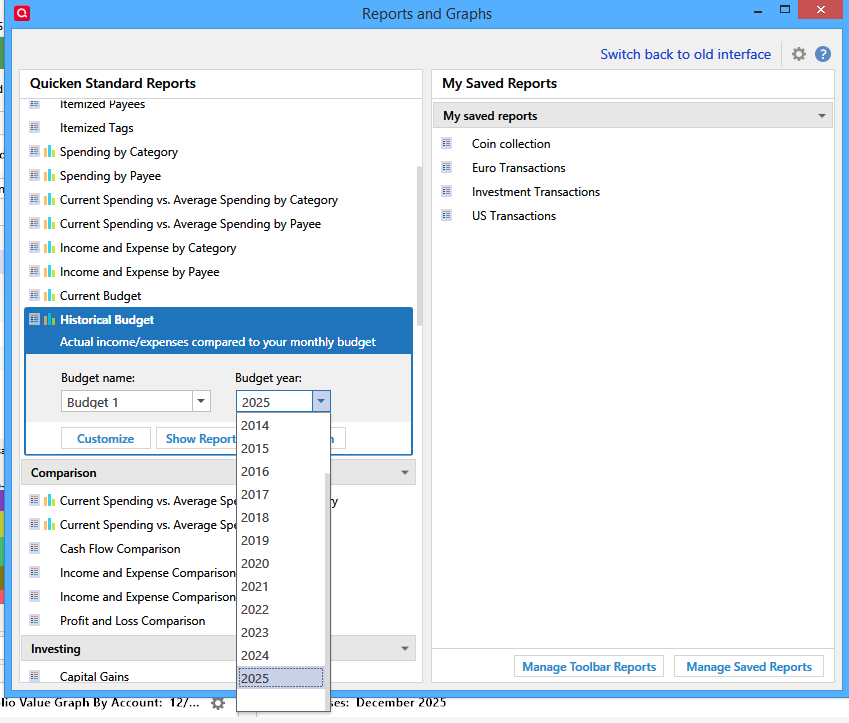Click the report icon next to Spending by Payee
The image size is (849, 723).
[x=35, y=175]
